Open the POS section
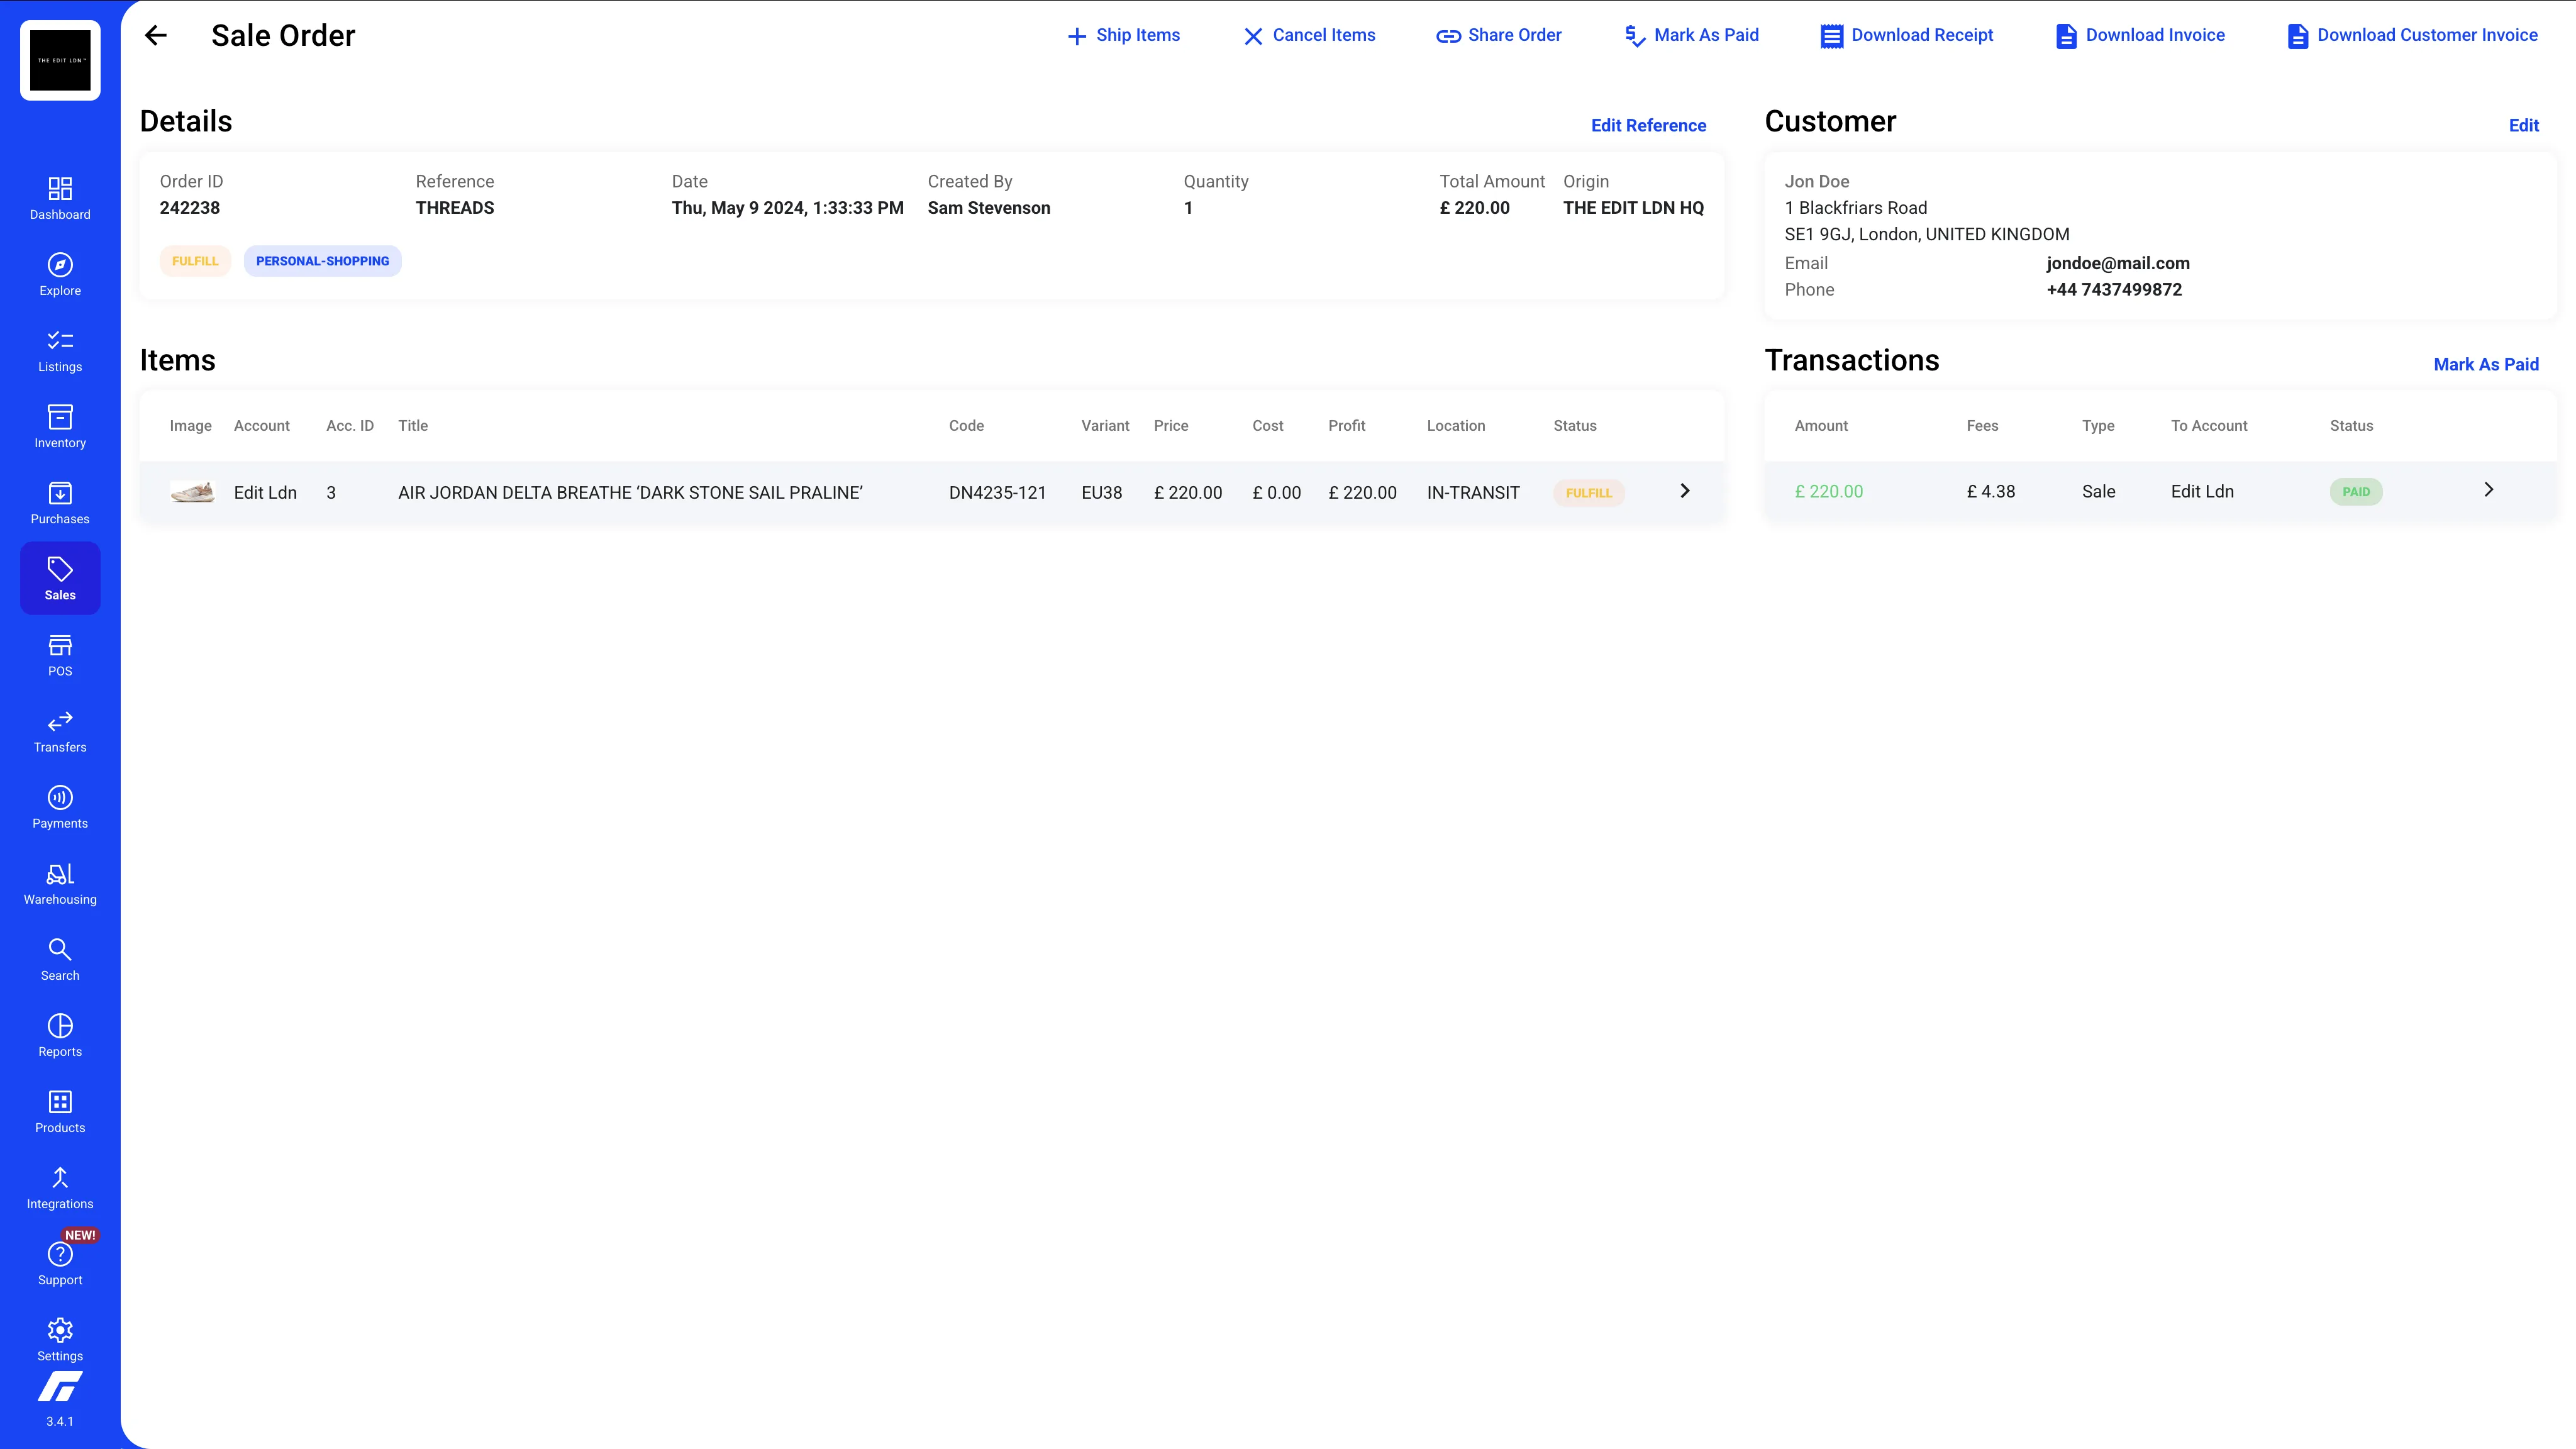The image size is (2576, 1449). click(x=60, y=652)
